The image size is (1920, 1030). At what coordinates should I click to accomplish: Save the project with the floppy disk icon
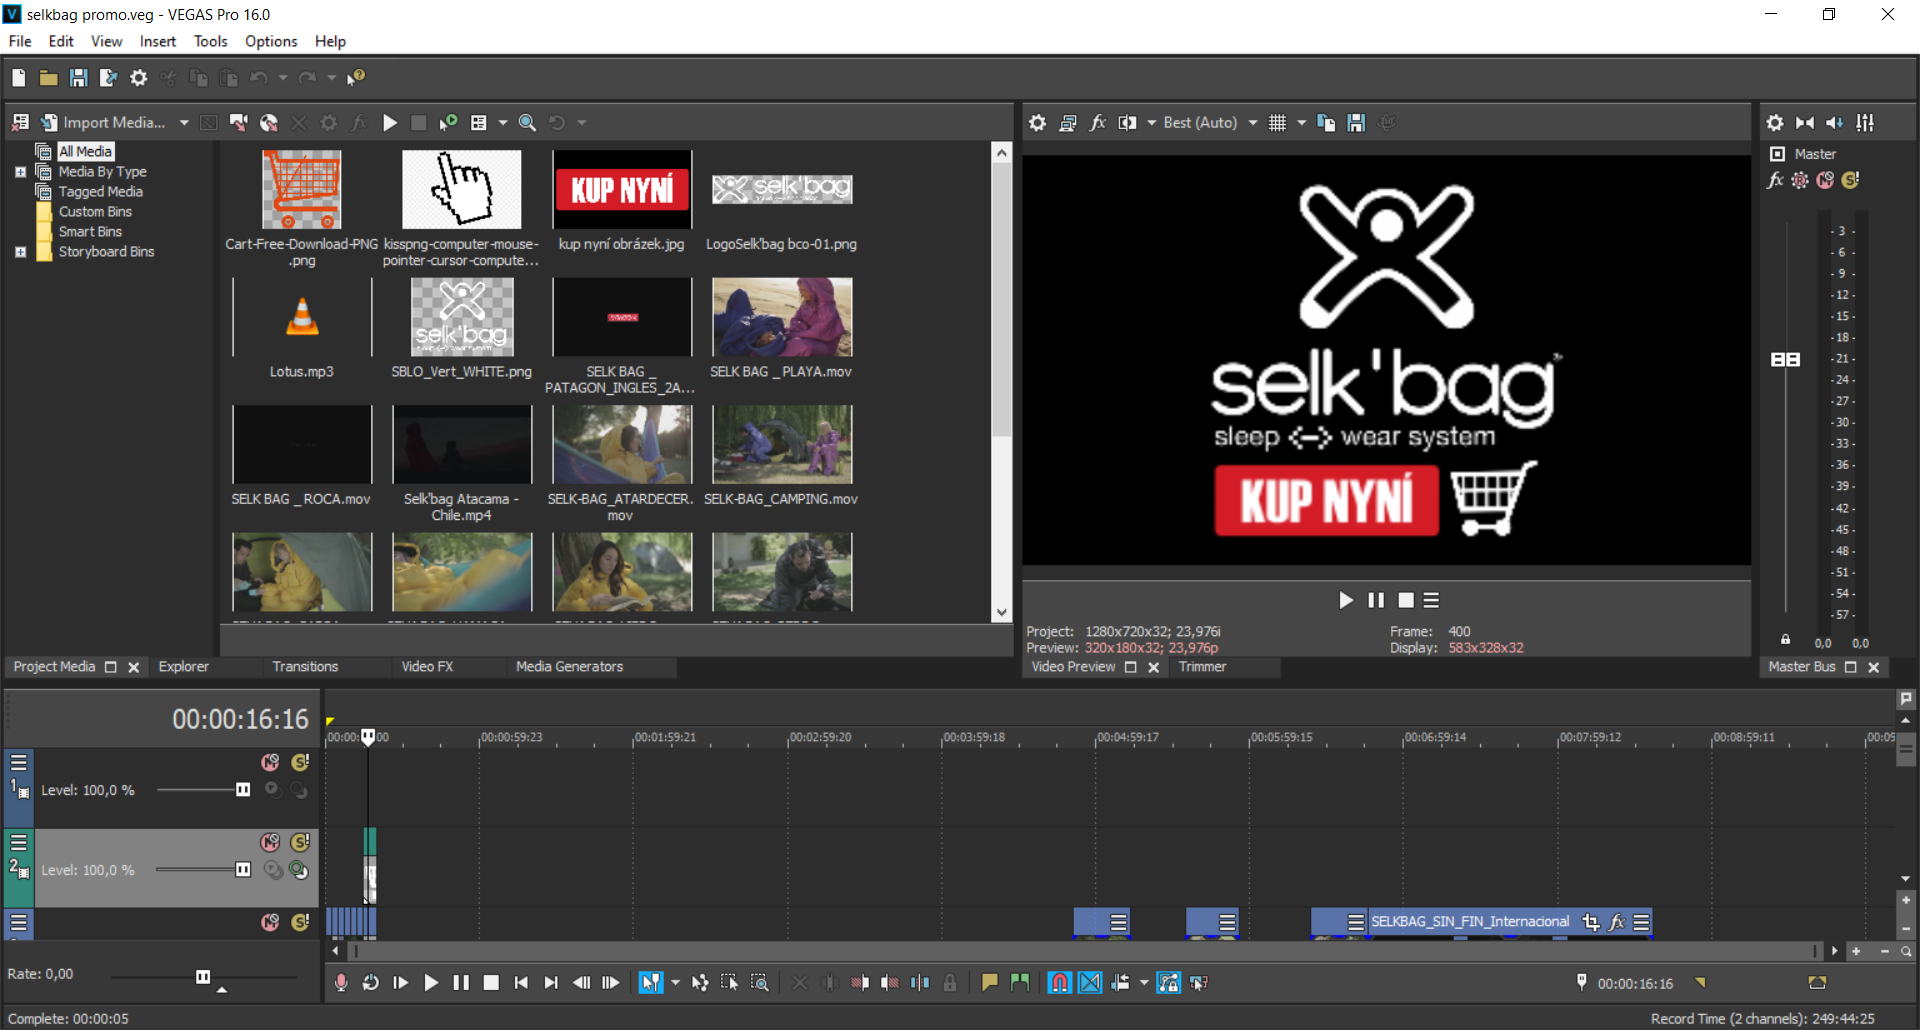(x=78, y=78)
